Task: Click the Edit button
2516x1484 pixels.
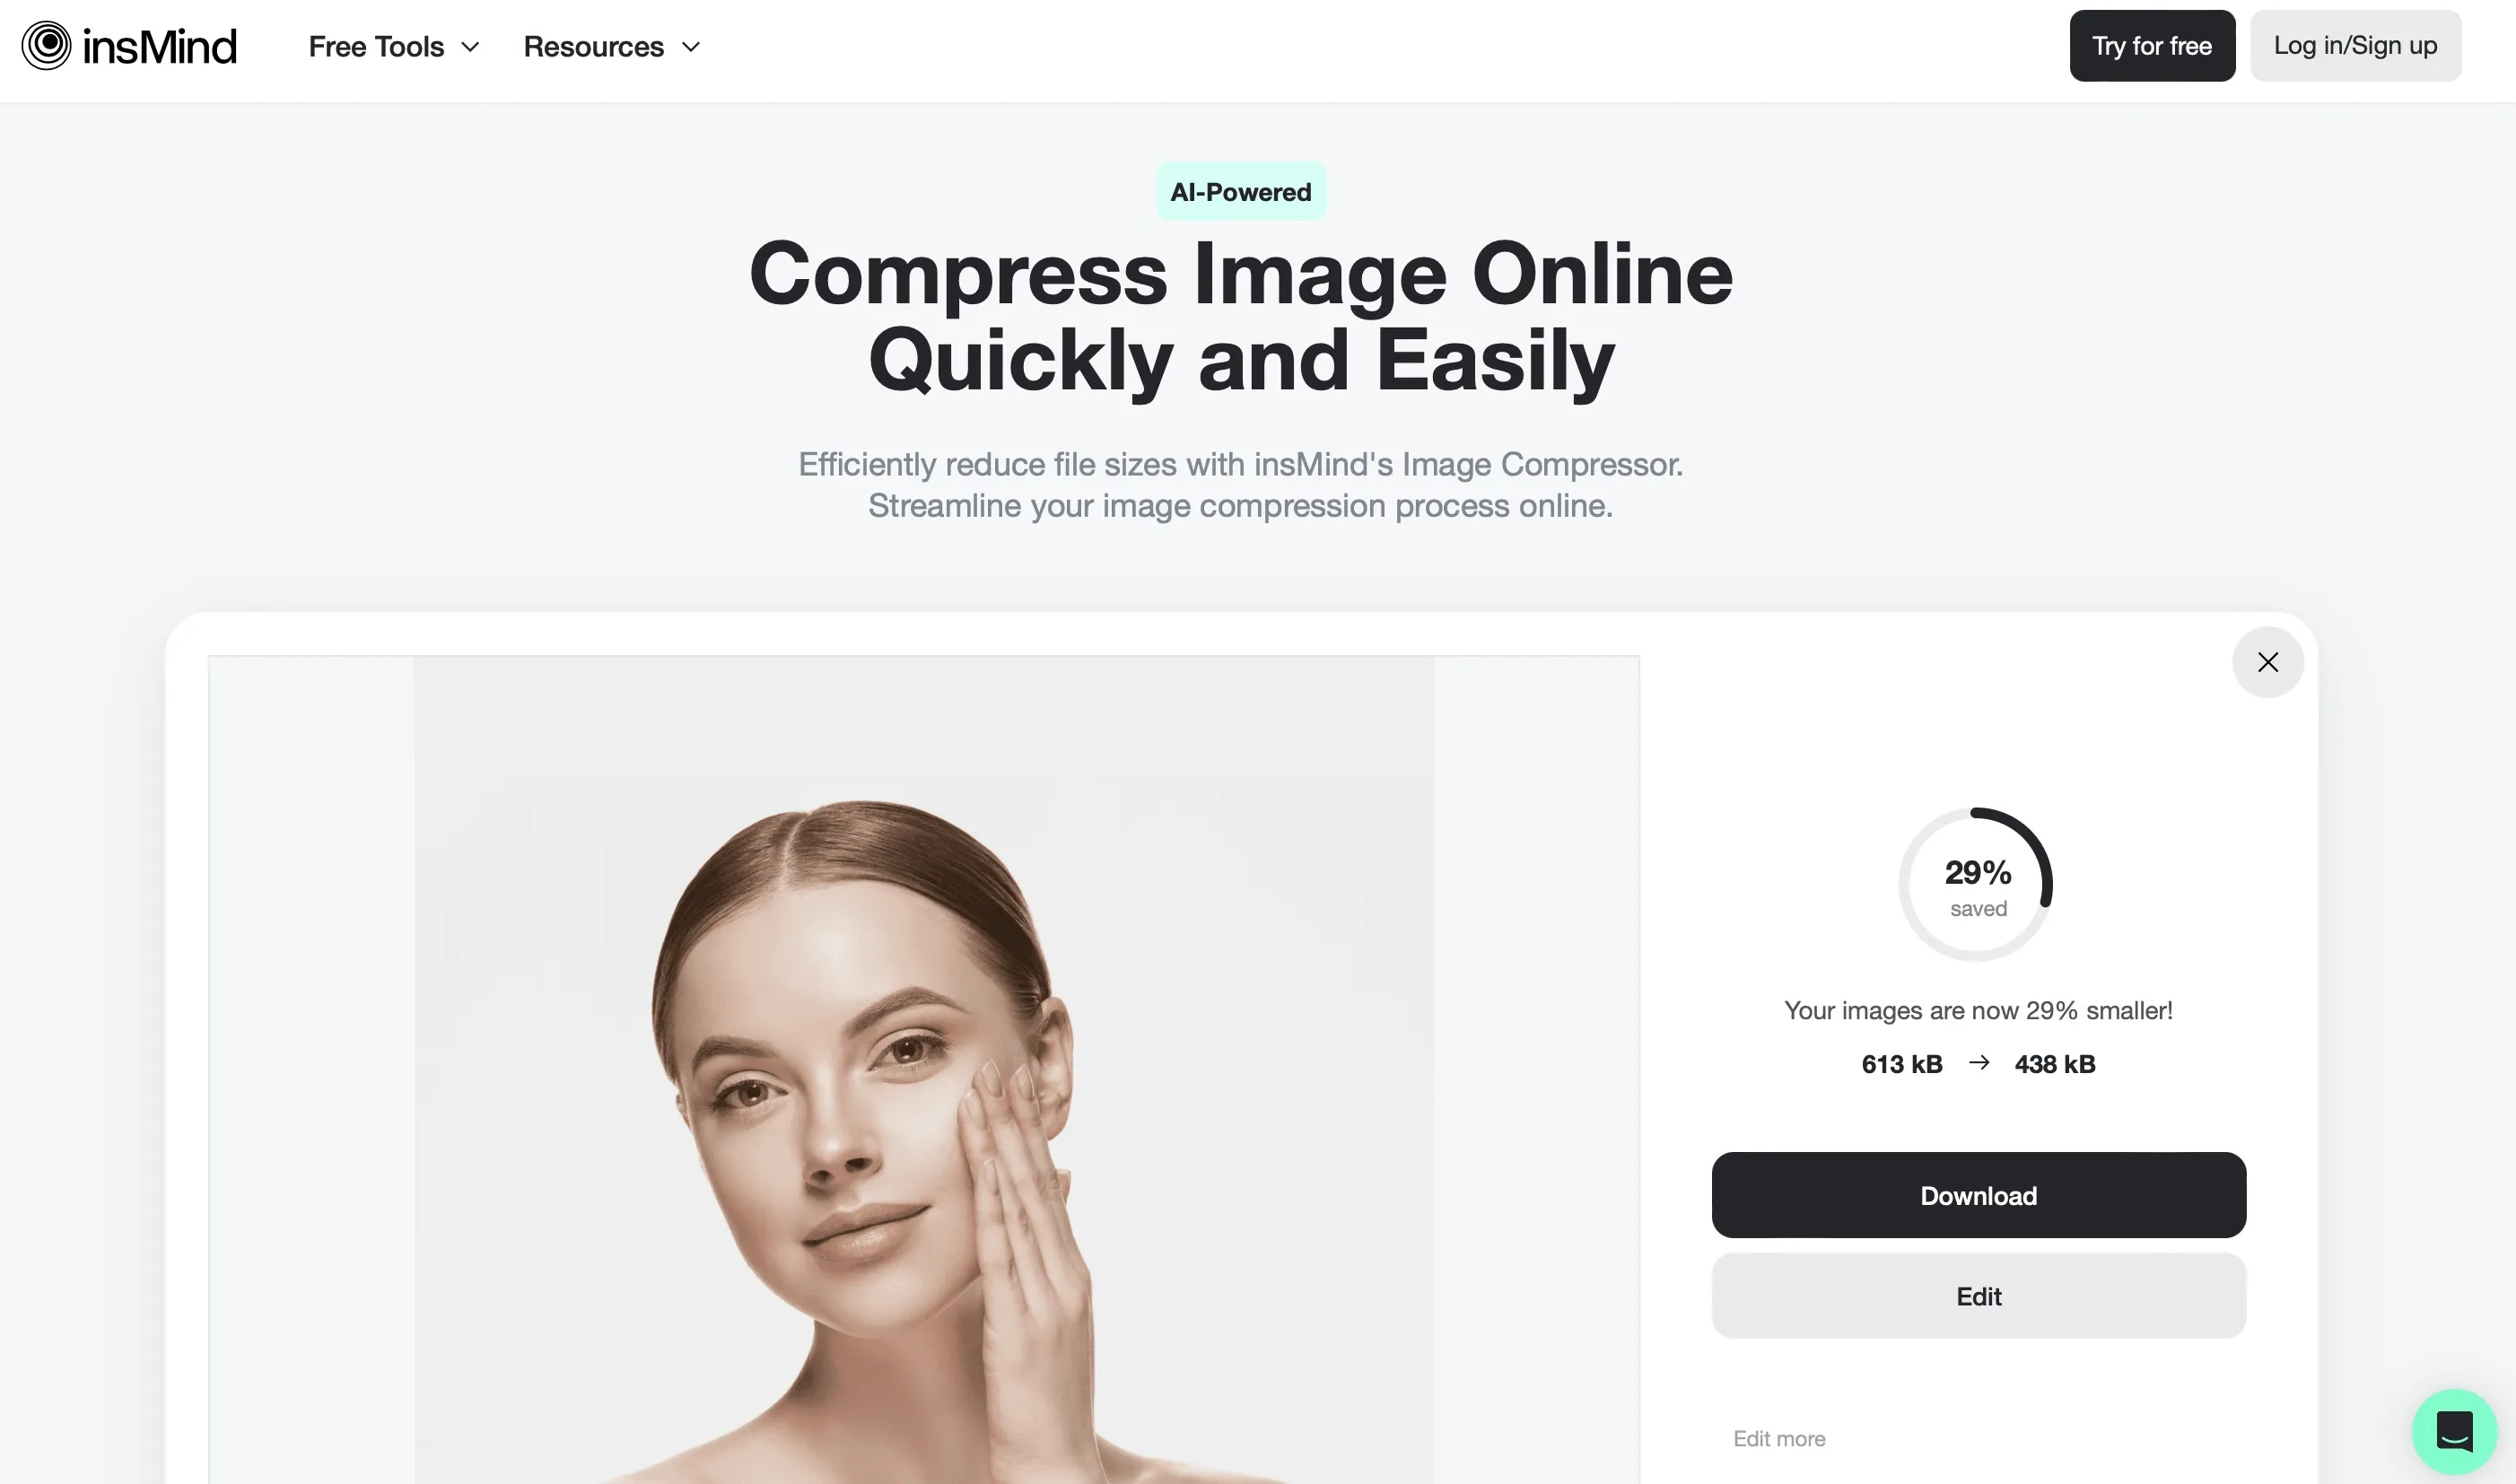Action: pos(1977,1295)
